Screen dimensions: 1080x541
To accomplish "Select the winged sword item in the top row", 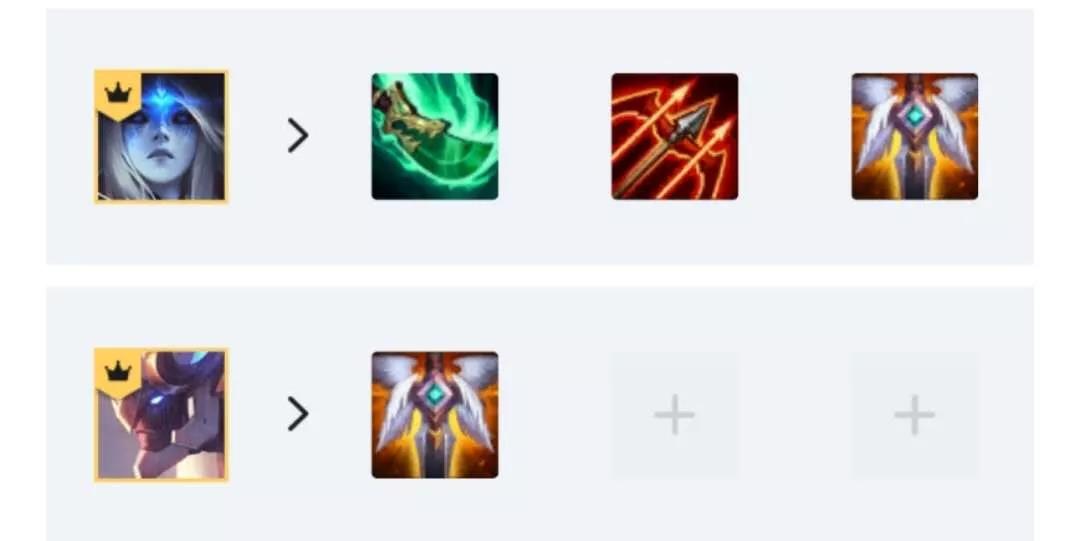I will click(914, 136).
